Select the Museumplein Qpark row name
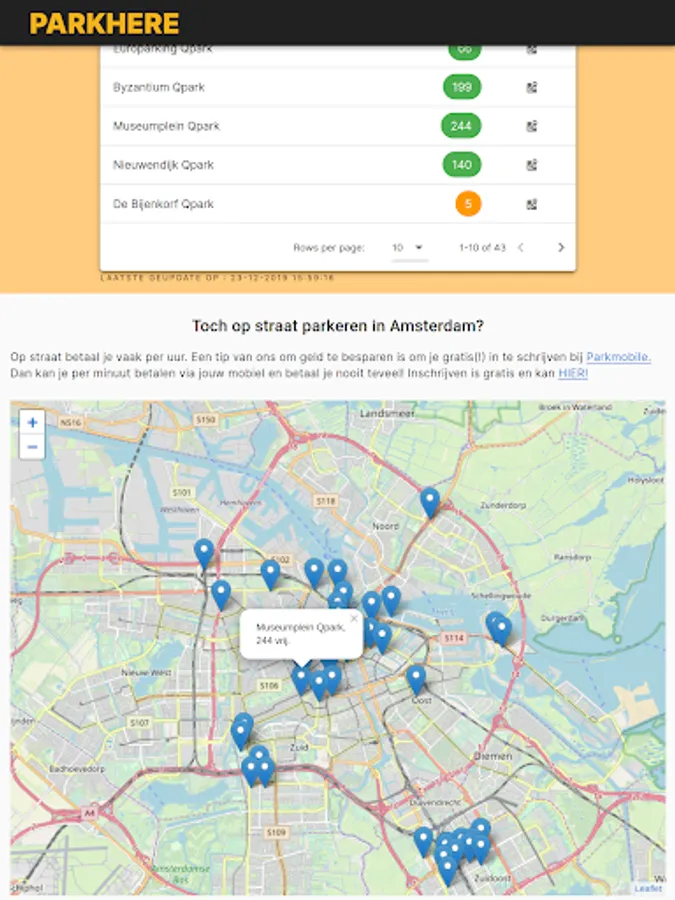The height and width of the screenshot is (900, 675). (166, 126)
